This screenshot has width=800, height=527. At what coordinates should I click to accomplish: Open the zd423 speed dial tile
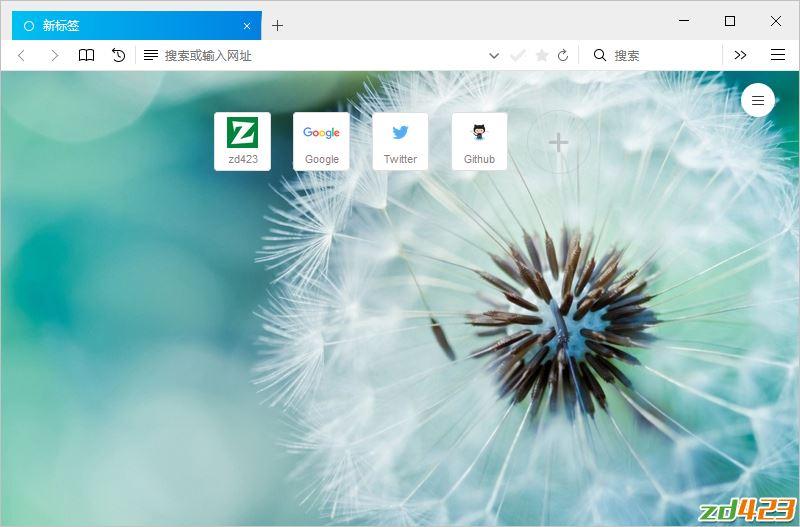(x=242, y=141)
